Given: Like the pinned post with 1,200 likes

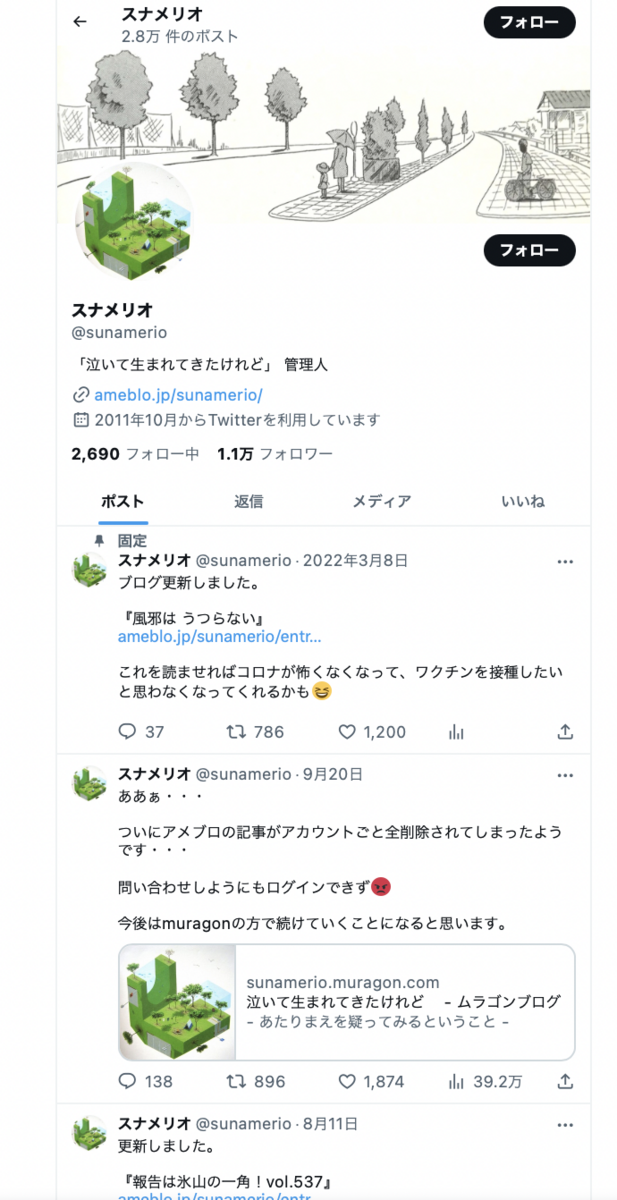Looking at the screenshot, I should (x=347, y=732).
